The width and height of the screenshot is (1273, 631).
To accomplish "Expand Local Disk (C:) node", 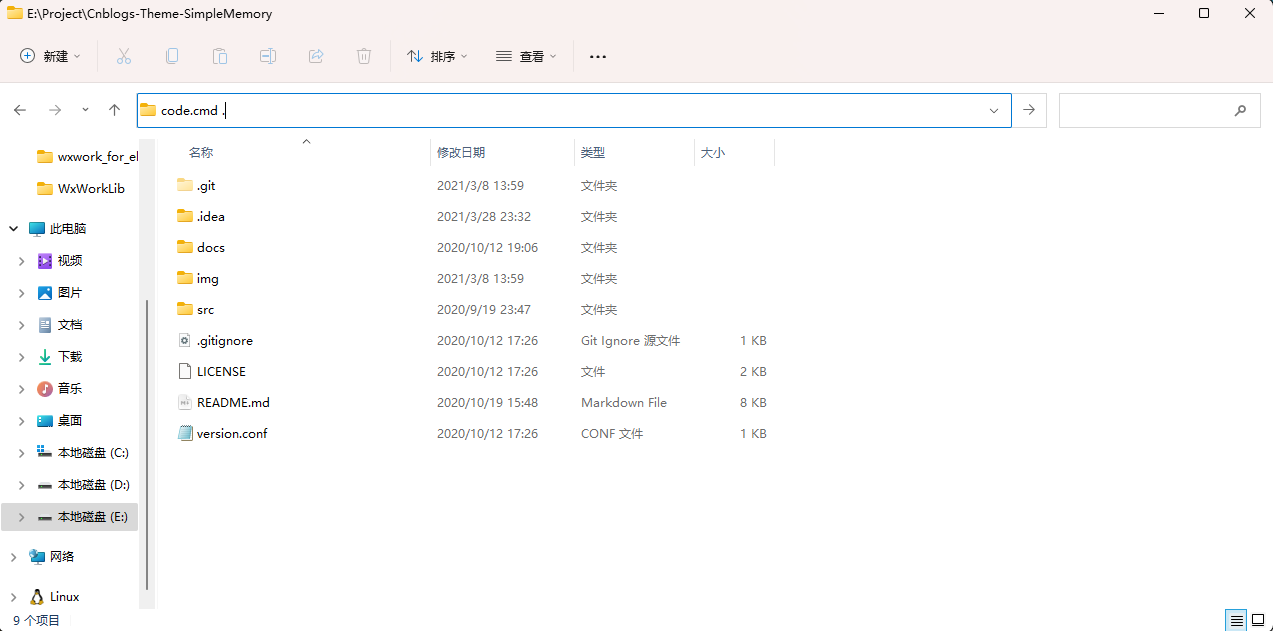I will [x=22, y=453].
